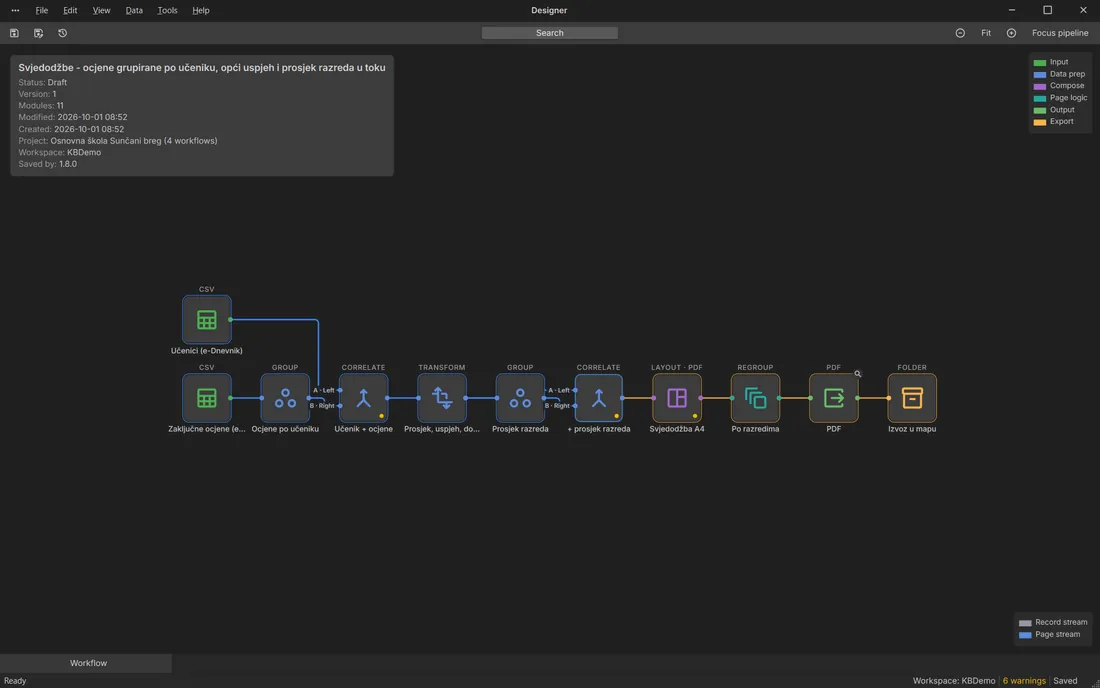Click the Record stream legend label
The height and width of the screenshot is (688, 1100).
[1061, 622]
